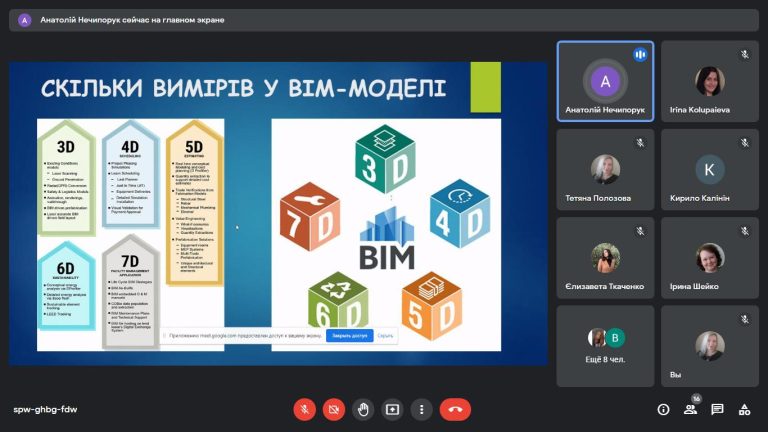Click the red 7D wrench cube
The height and width of the screenshot is (432, 768).
[310, 216]
